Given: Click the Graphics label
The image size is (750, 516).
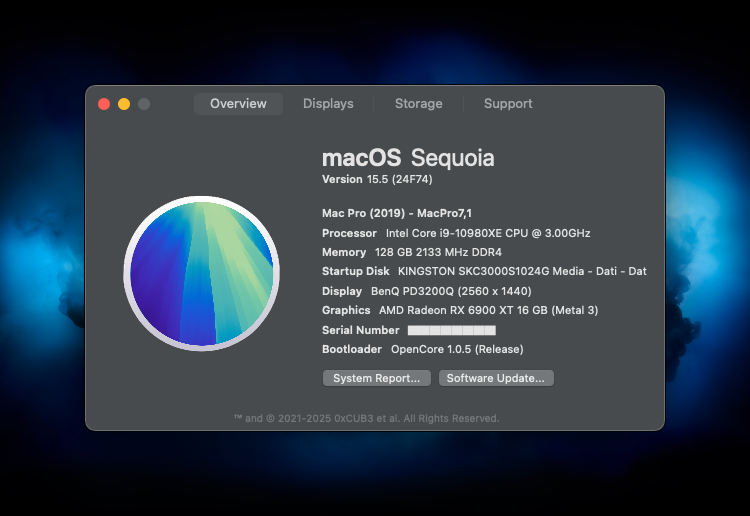Looking at the screenshot, I should pyautogui.click(x=346, y=310).
